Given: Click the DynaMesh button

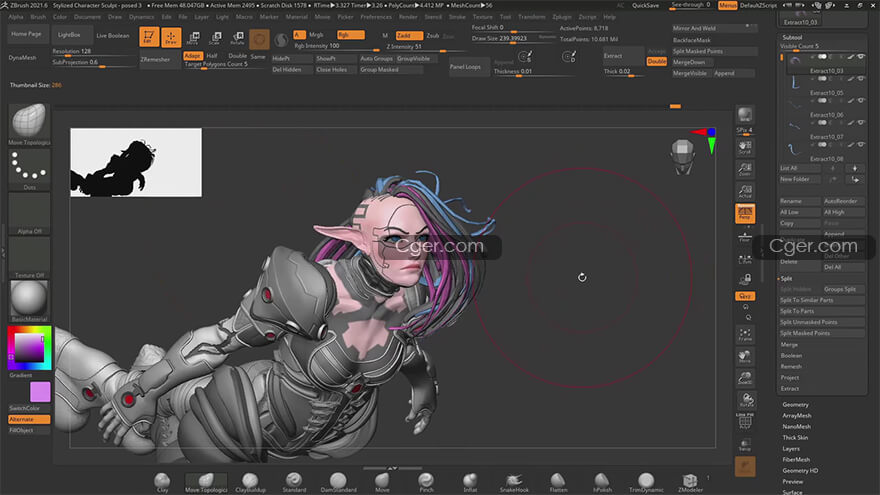Looking at the screenshot, I should pyautogui.click(x=22, y=58).
